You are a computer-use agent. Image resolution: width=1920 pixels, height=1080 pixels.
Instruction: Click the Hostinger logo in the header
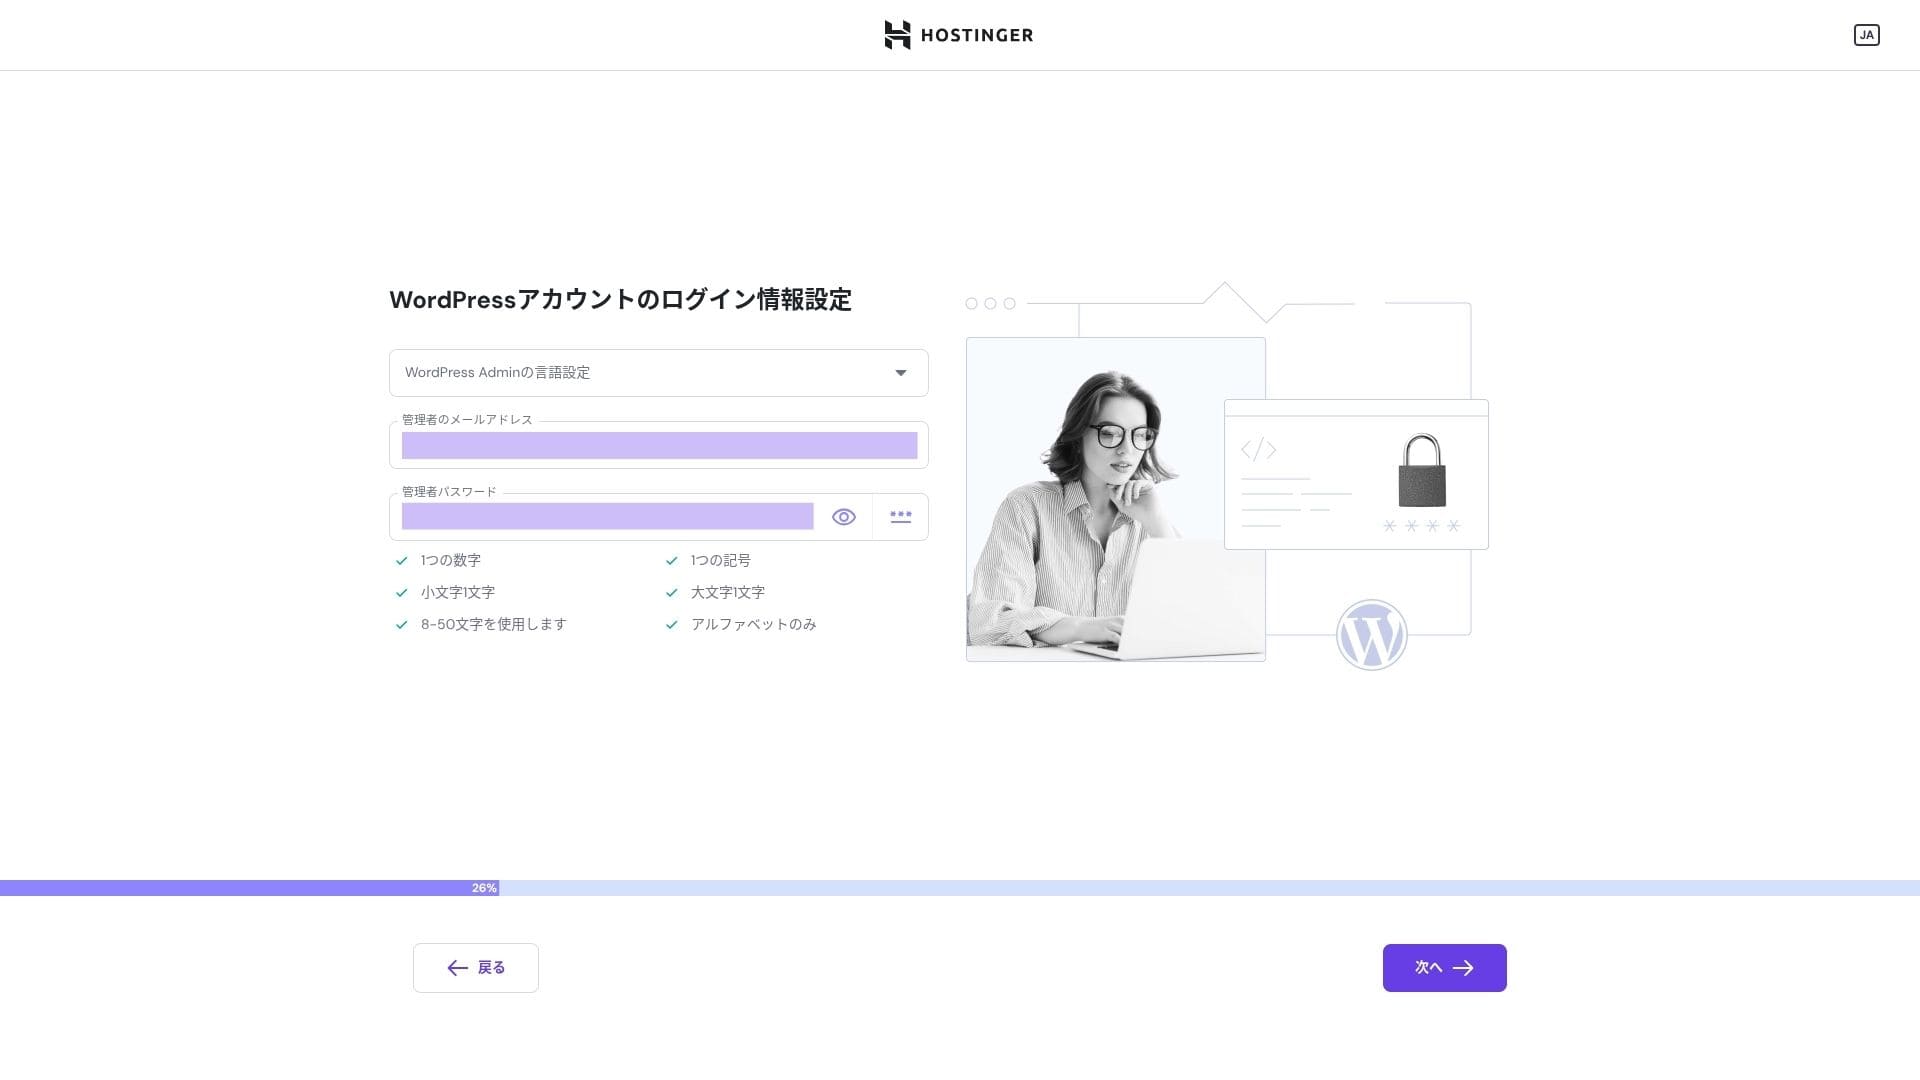pos(959,35)
